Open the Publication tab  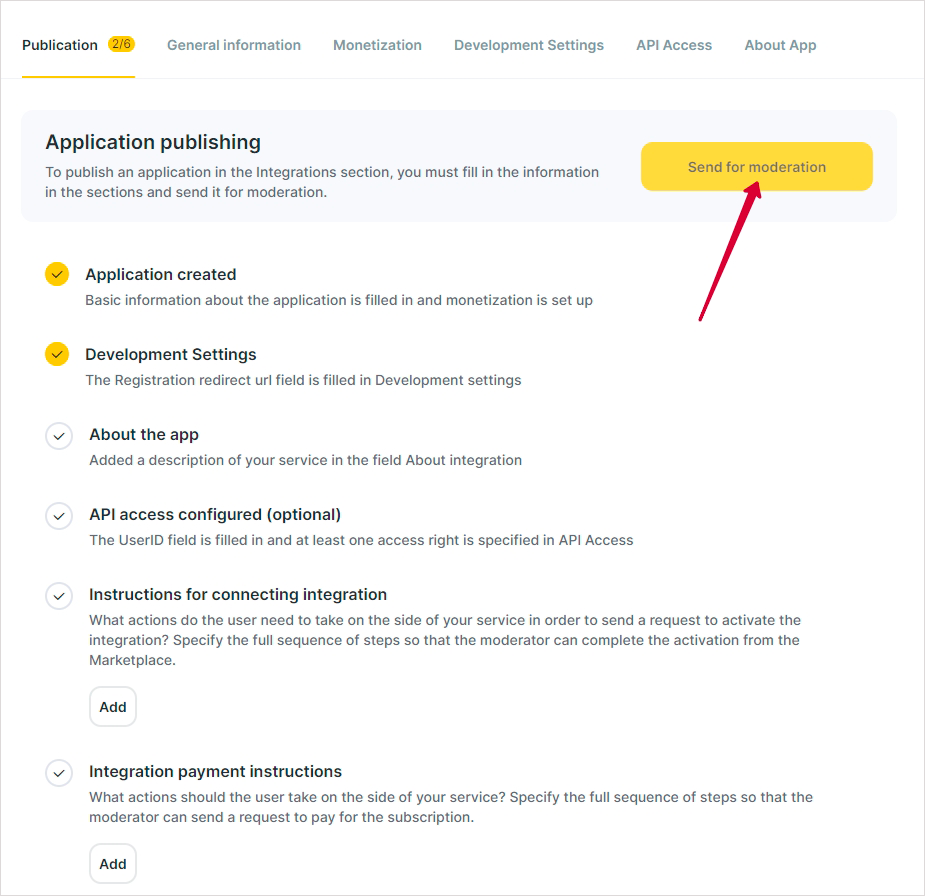60,45
